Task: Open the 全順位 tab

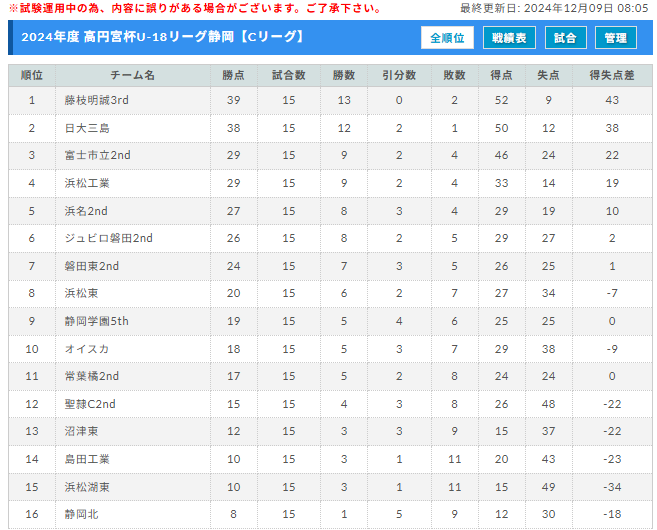Action: coord(447,38)
